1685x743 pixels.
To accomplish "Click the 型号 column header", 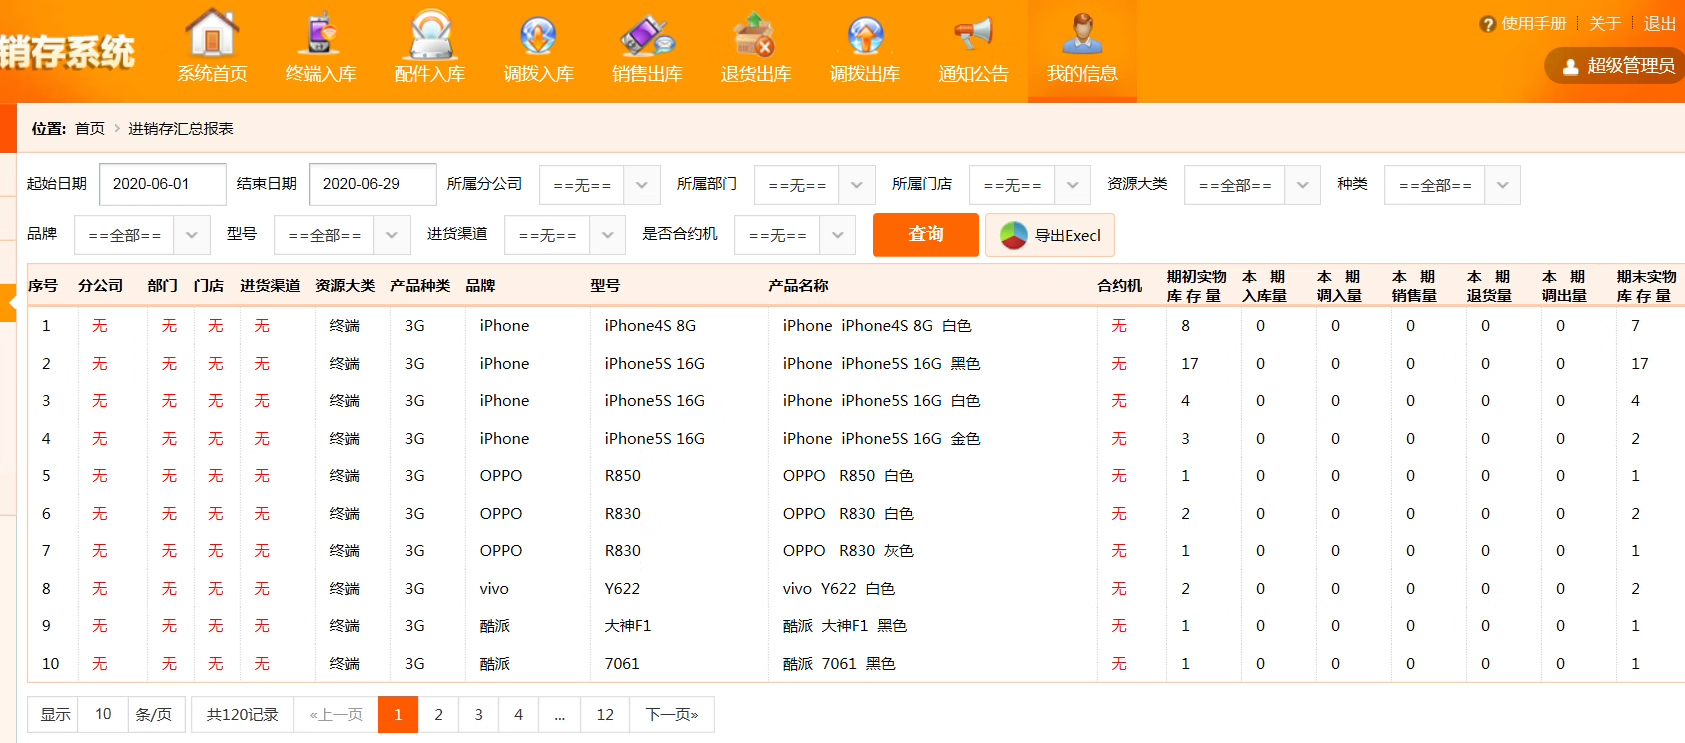I will pyautogui.click(x=605, y=286).
